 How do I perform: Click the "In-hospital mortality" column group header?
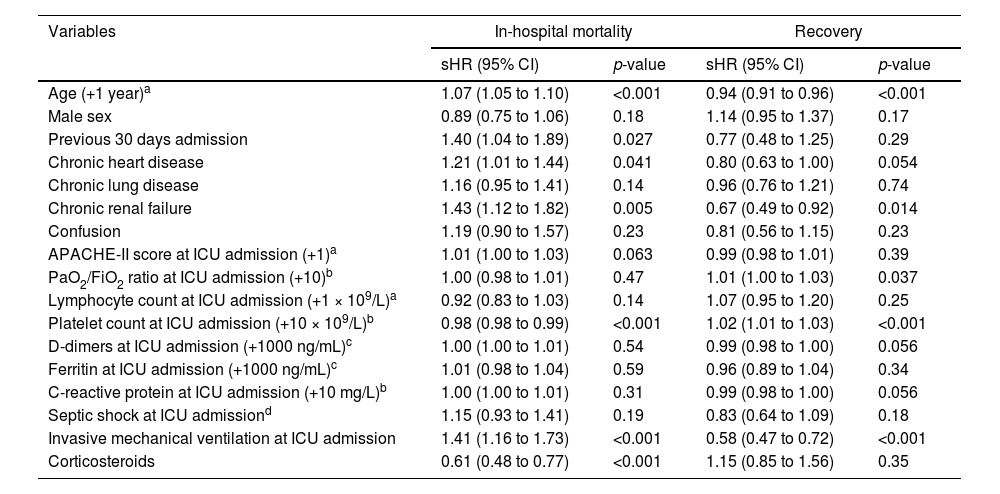[563, 31]
